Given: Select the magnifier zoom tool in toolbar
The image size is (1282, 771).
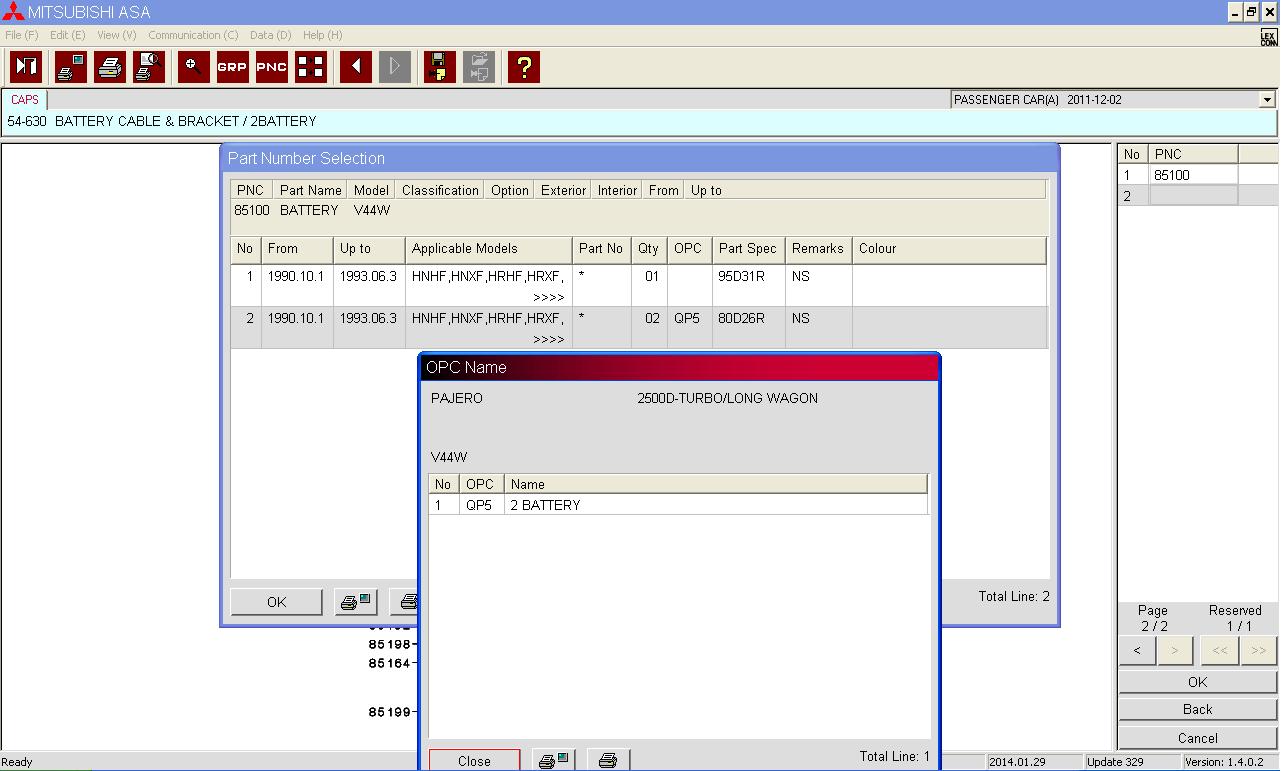Looking at the screenshot, I should click(192, 67).
